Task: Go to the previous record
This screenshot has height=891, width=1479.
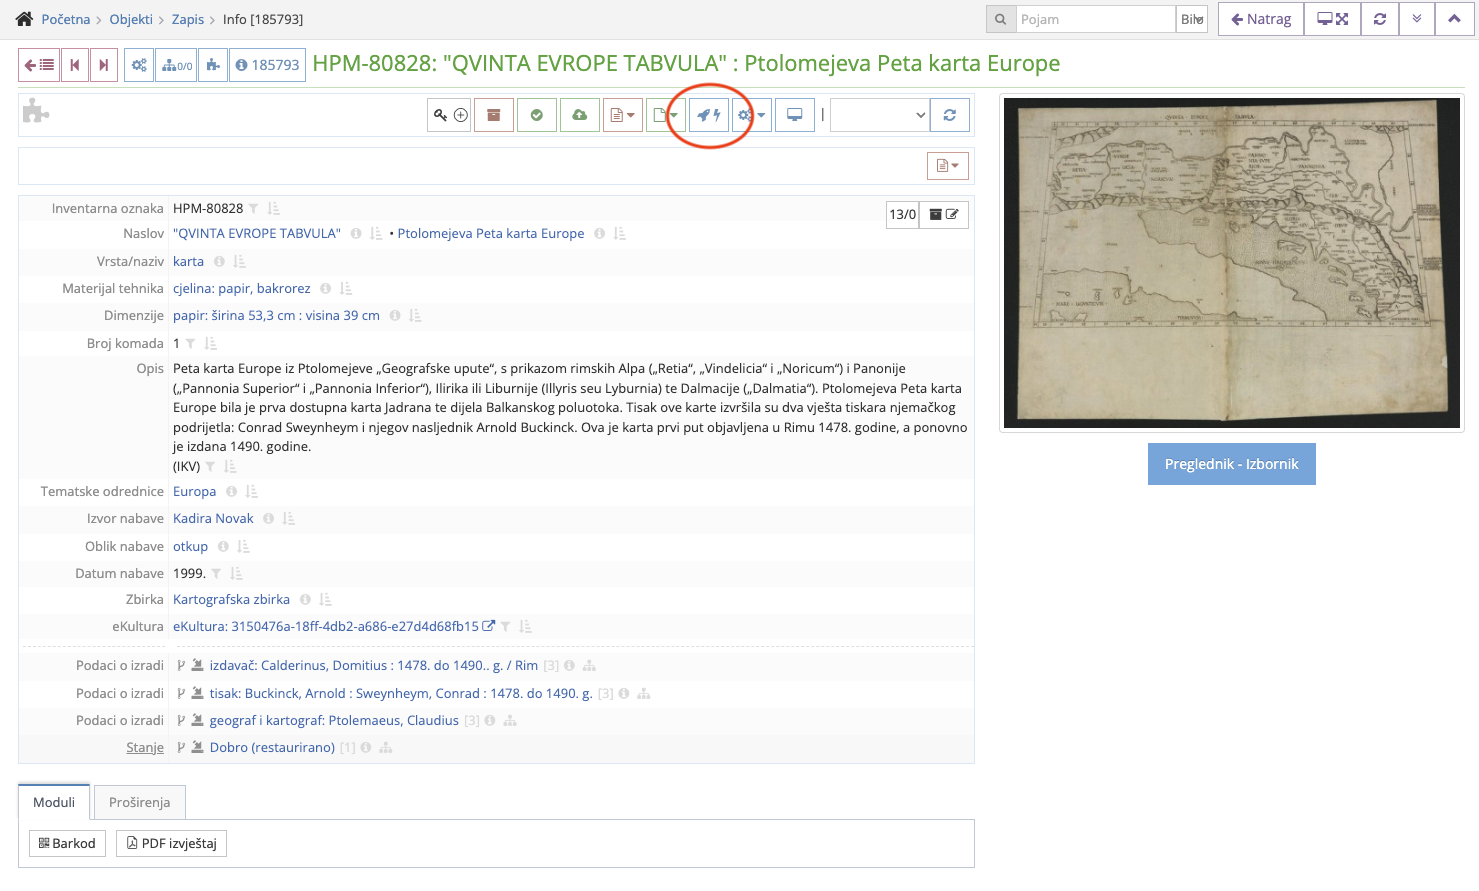Action: [75, 65]
